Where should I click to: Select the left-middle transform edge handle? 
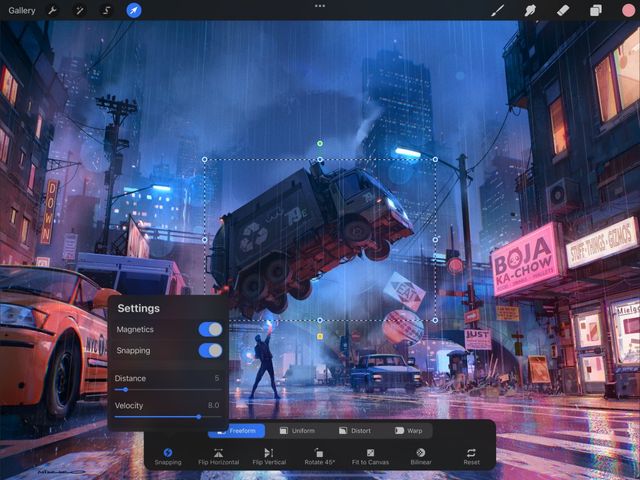[205, 240]
